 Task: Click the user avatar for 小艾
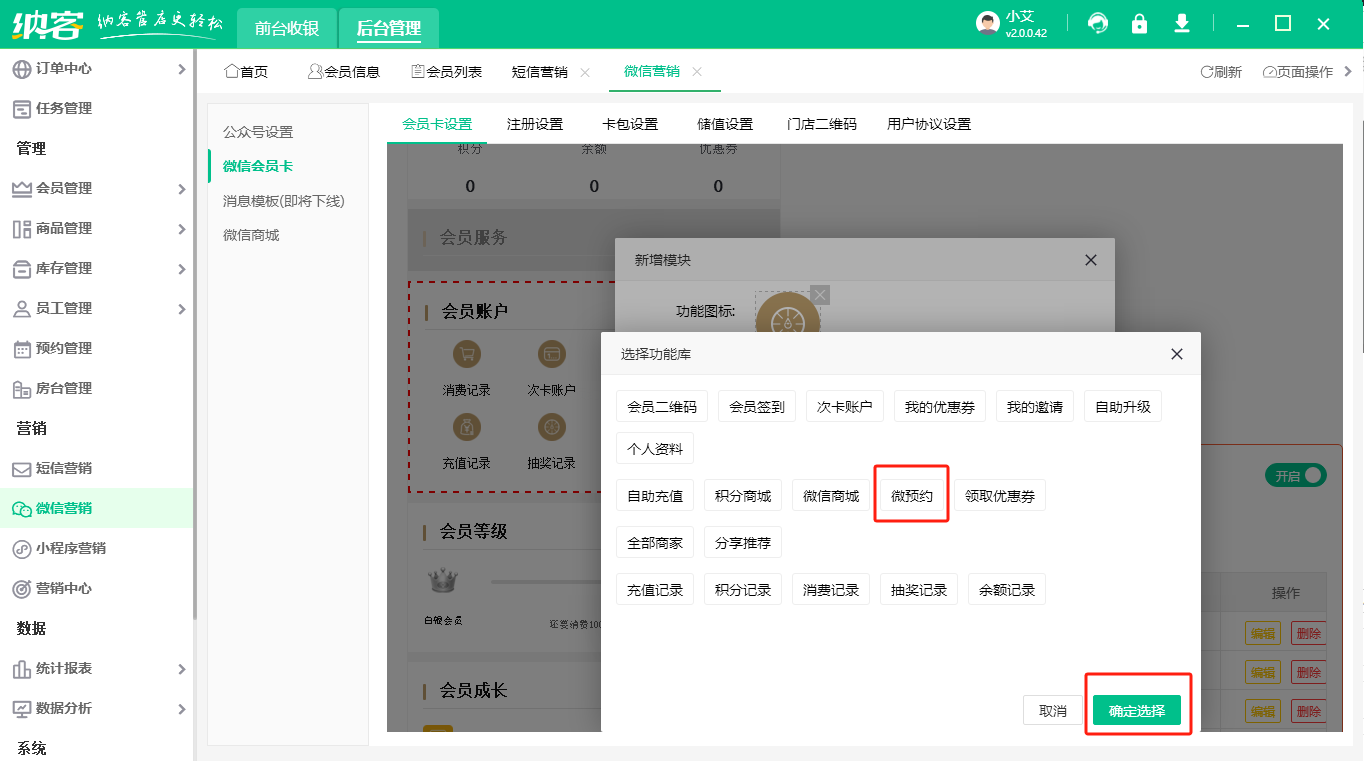pyautogui.click(x=988, y=24)
